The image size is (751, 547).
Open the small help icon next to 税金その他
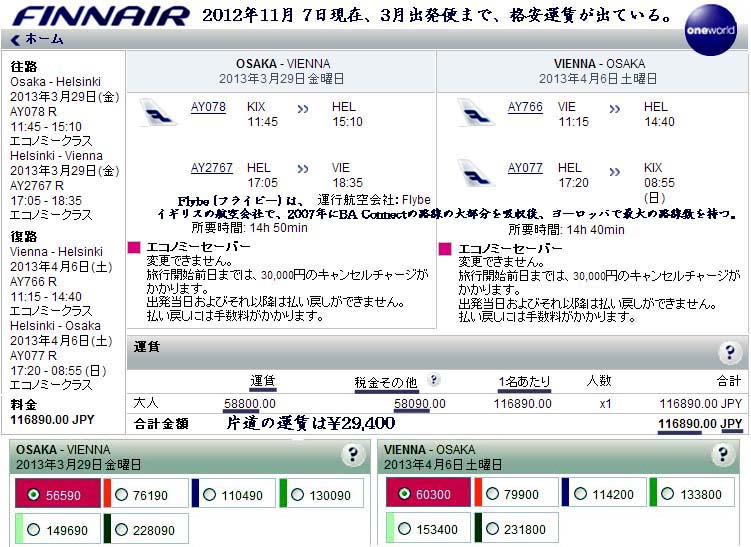tap(433, 380)
